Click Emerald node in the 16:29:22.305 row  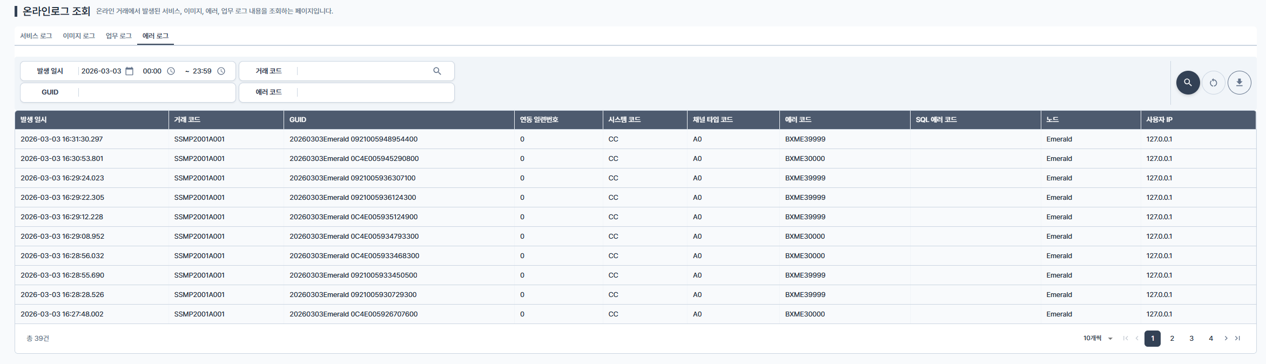click(x=1059, y=198)
